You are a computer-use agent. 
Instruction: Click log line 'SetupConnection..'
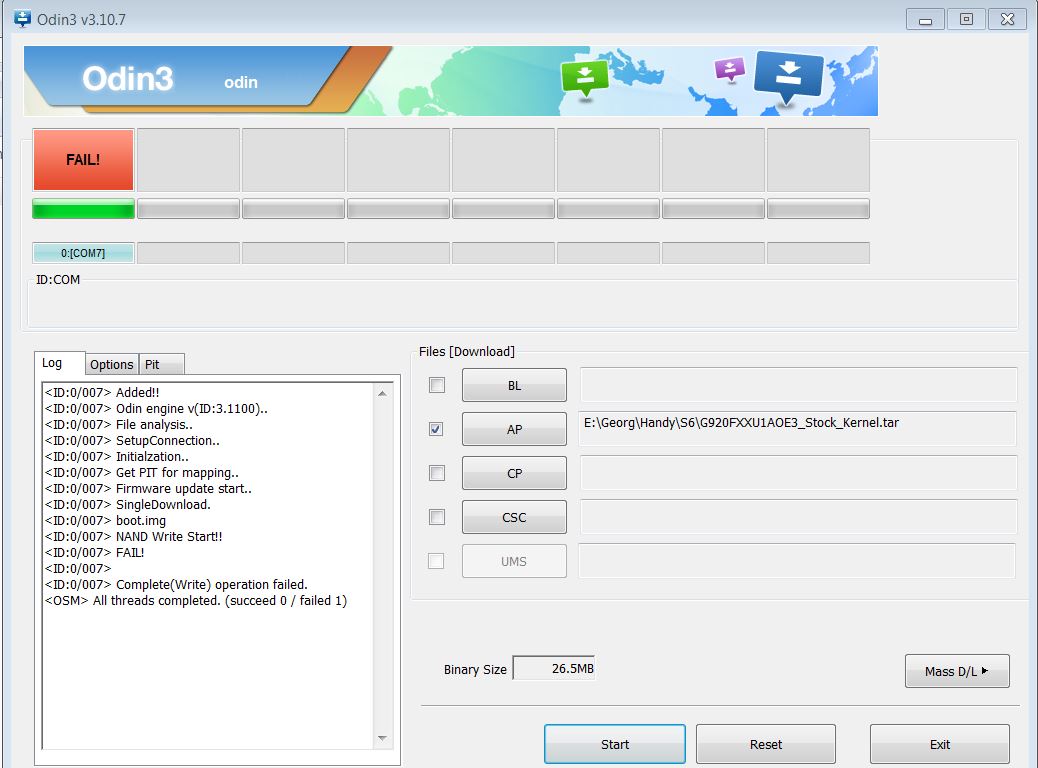click(x=132, y=440)
